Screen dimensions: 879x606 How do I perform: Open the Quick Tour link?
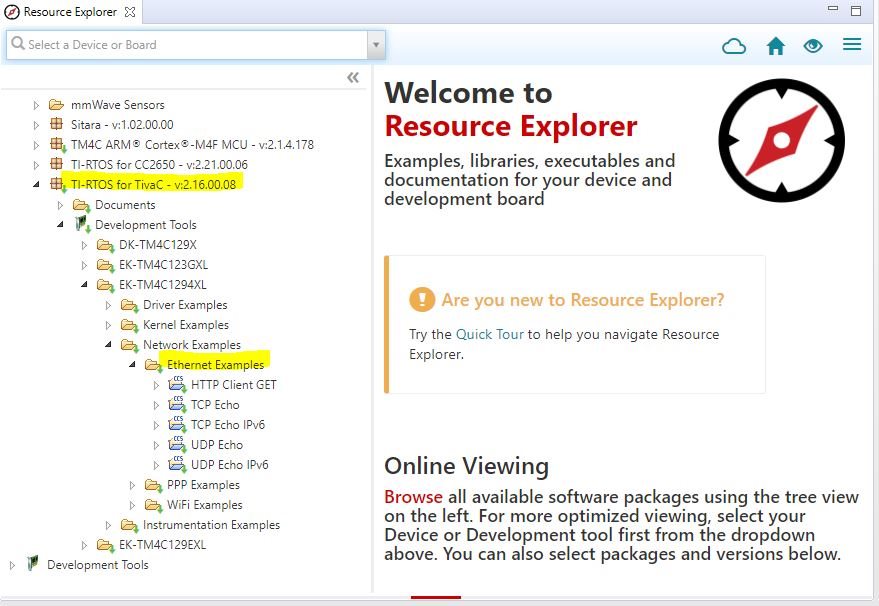489,334
